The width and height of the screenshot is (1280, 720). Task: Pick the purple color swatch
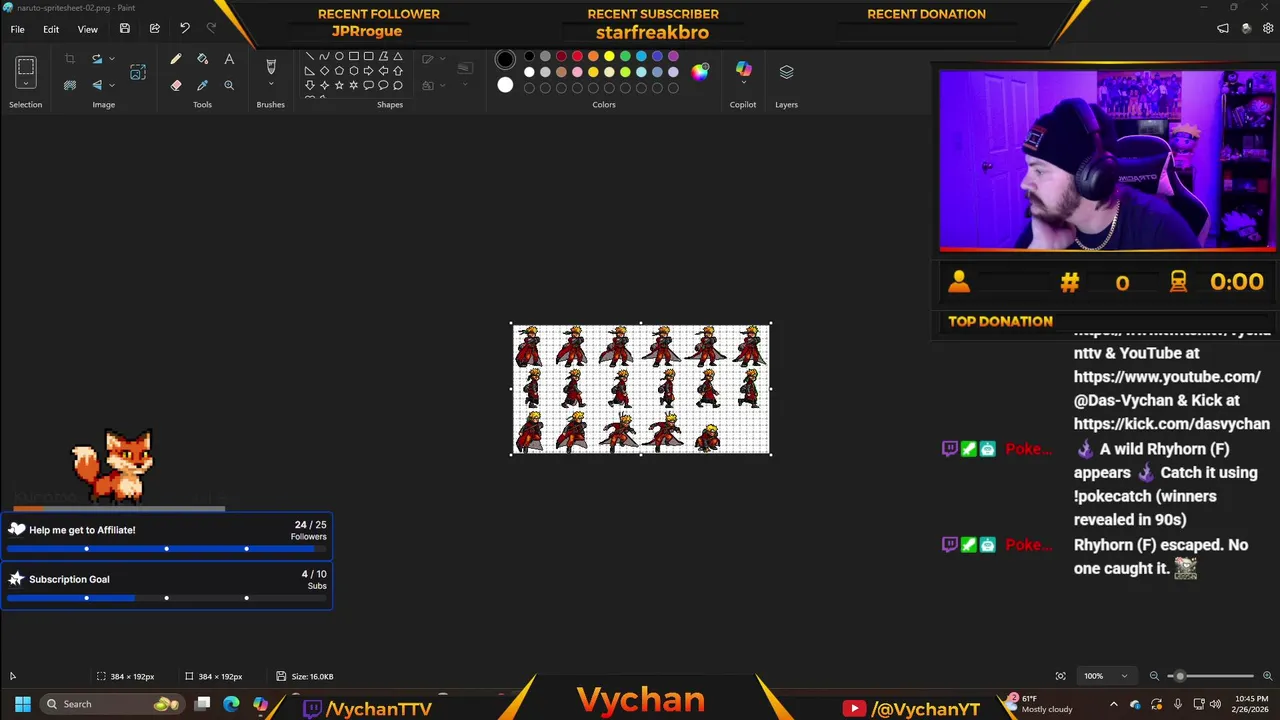pyautogui.click(x=673, y=56)
